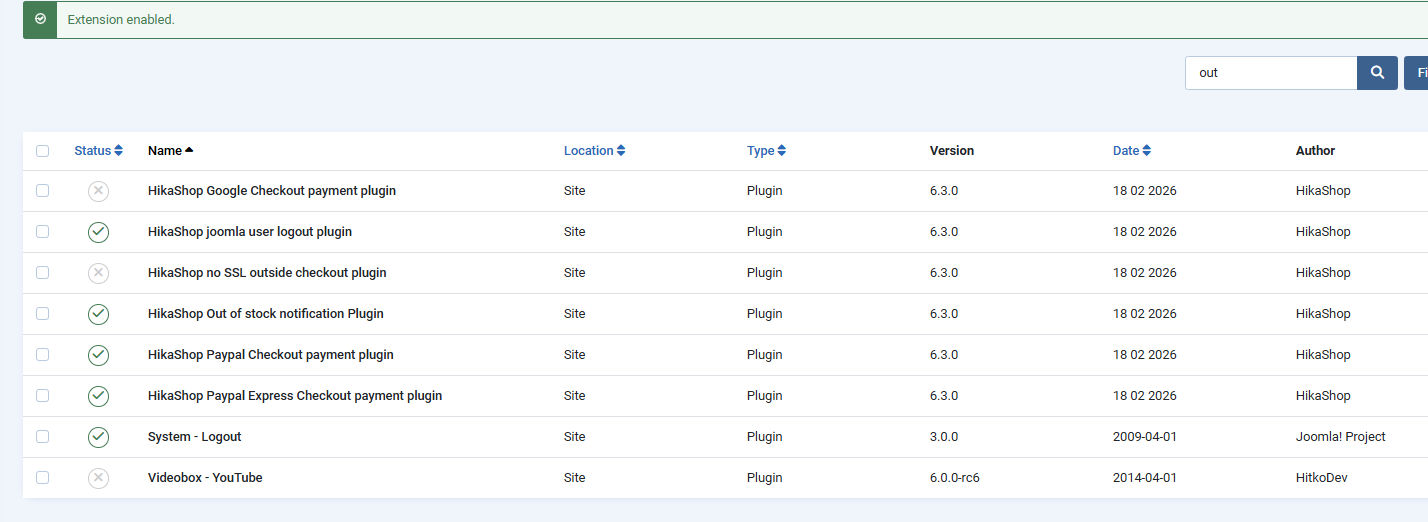The width and height of the screenshot is (1428, 522).
Task: Sort extensions by Type column
Action: 766,151
